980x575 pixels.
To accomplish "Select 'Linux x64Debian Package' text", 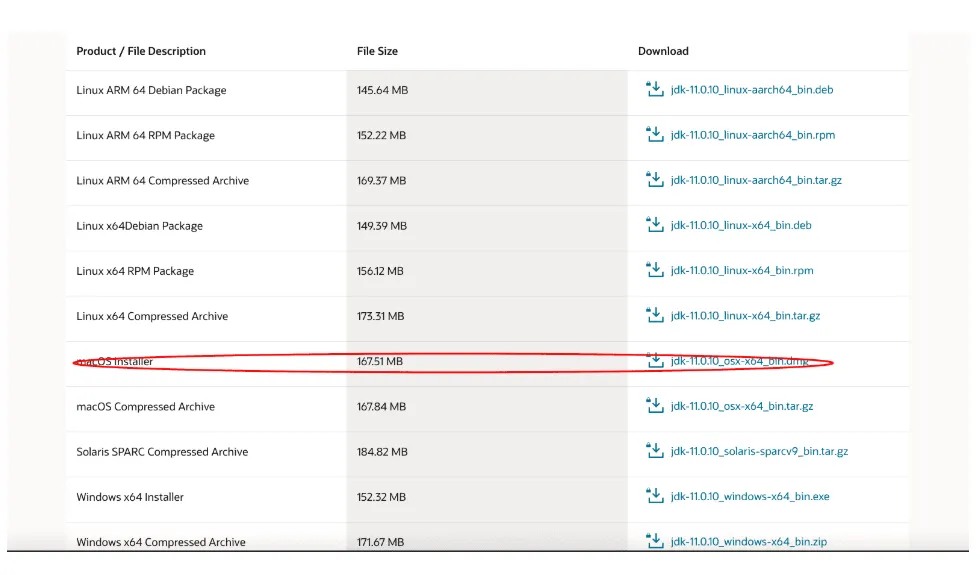I will coord(139,226).
